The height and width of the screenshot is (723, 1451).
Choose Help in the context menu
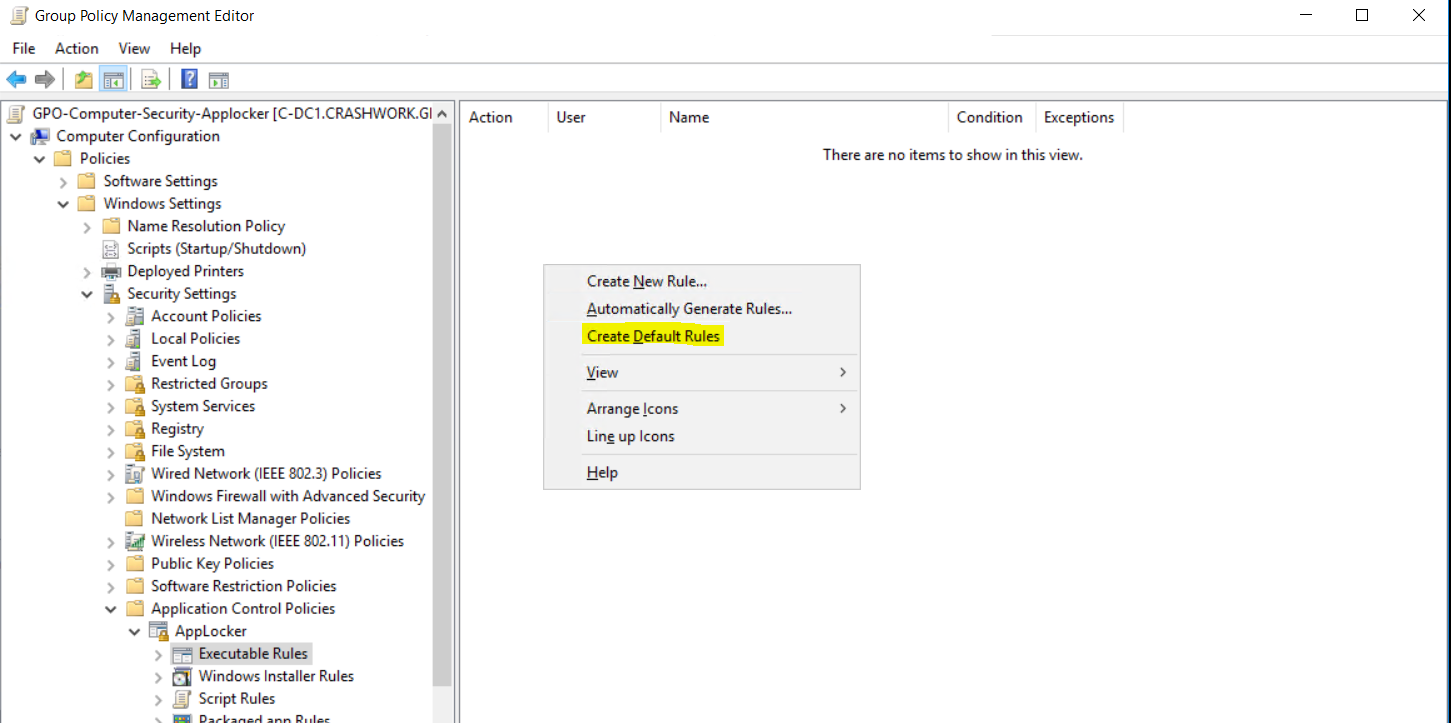tap(702, 473)
